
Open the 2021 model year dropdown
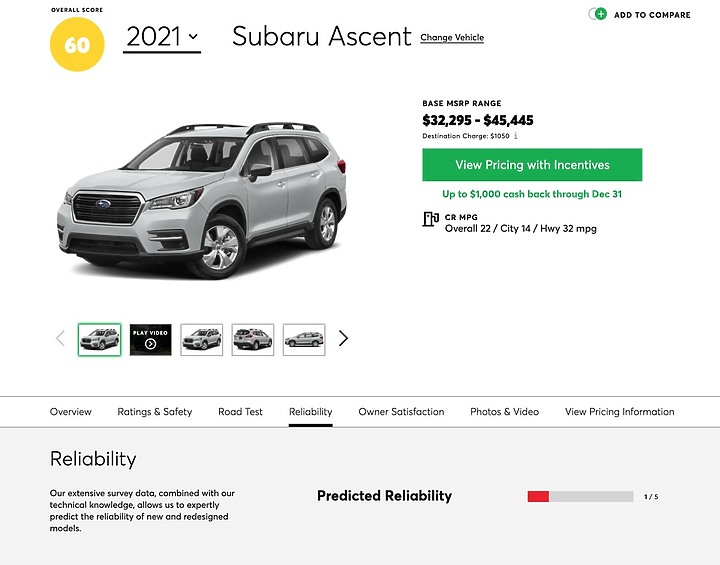162,37
